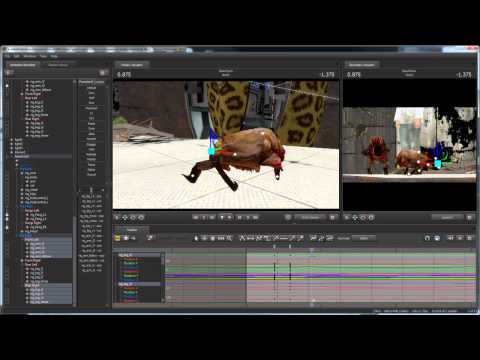Viewport: 480px width, 360px height.
Task: Switch to the Animation Set Editor tab
Action: pos(23,65)
